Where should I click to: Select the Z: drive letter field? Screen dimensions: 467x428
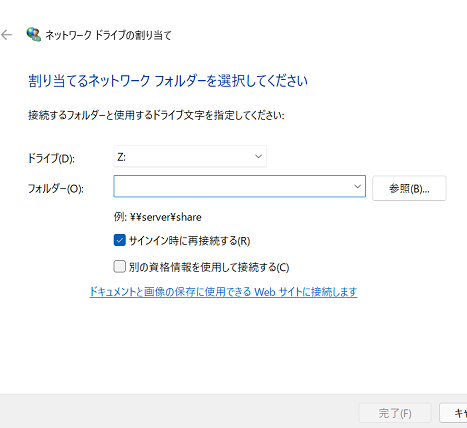[x=190, y=156]
